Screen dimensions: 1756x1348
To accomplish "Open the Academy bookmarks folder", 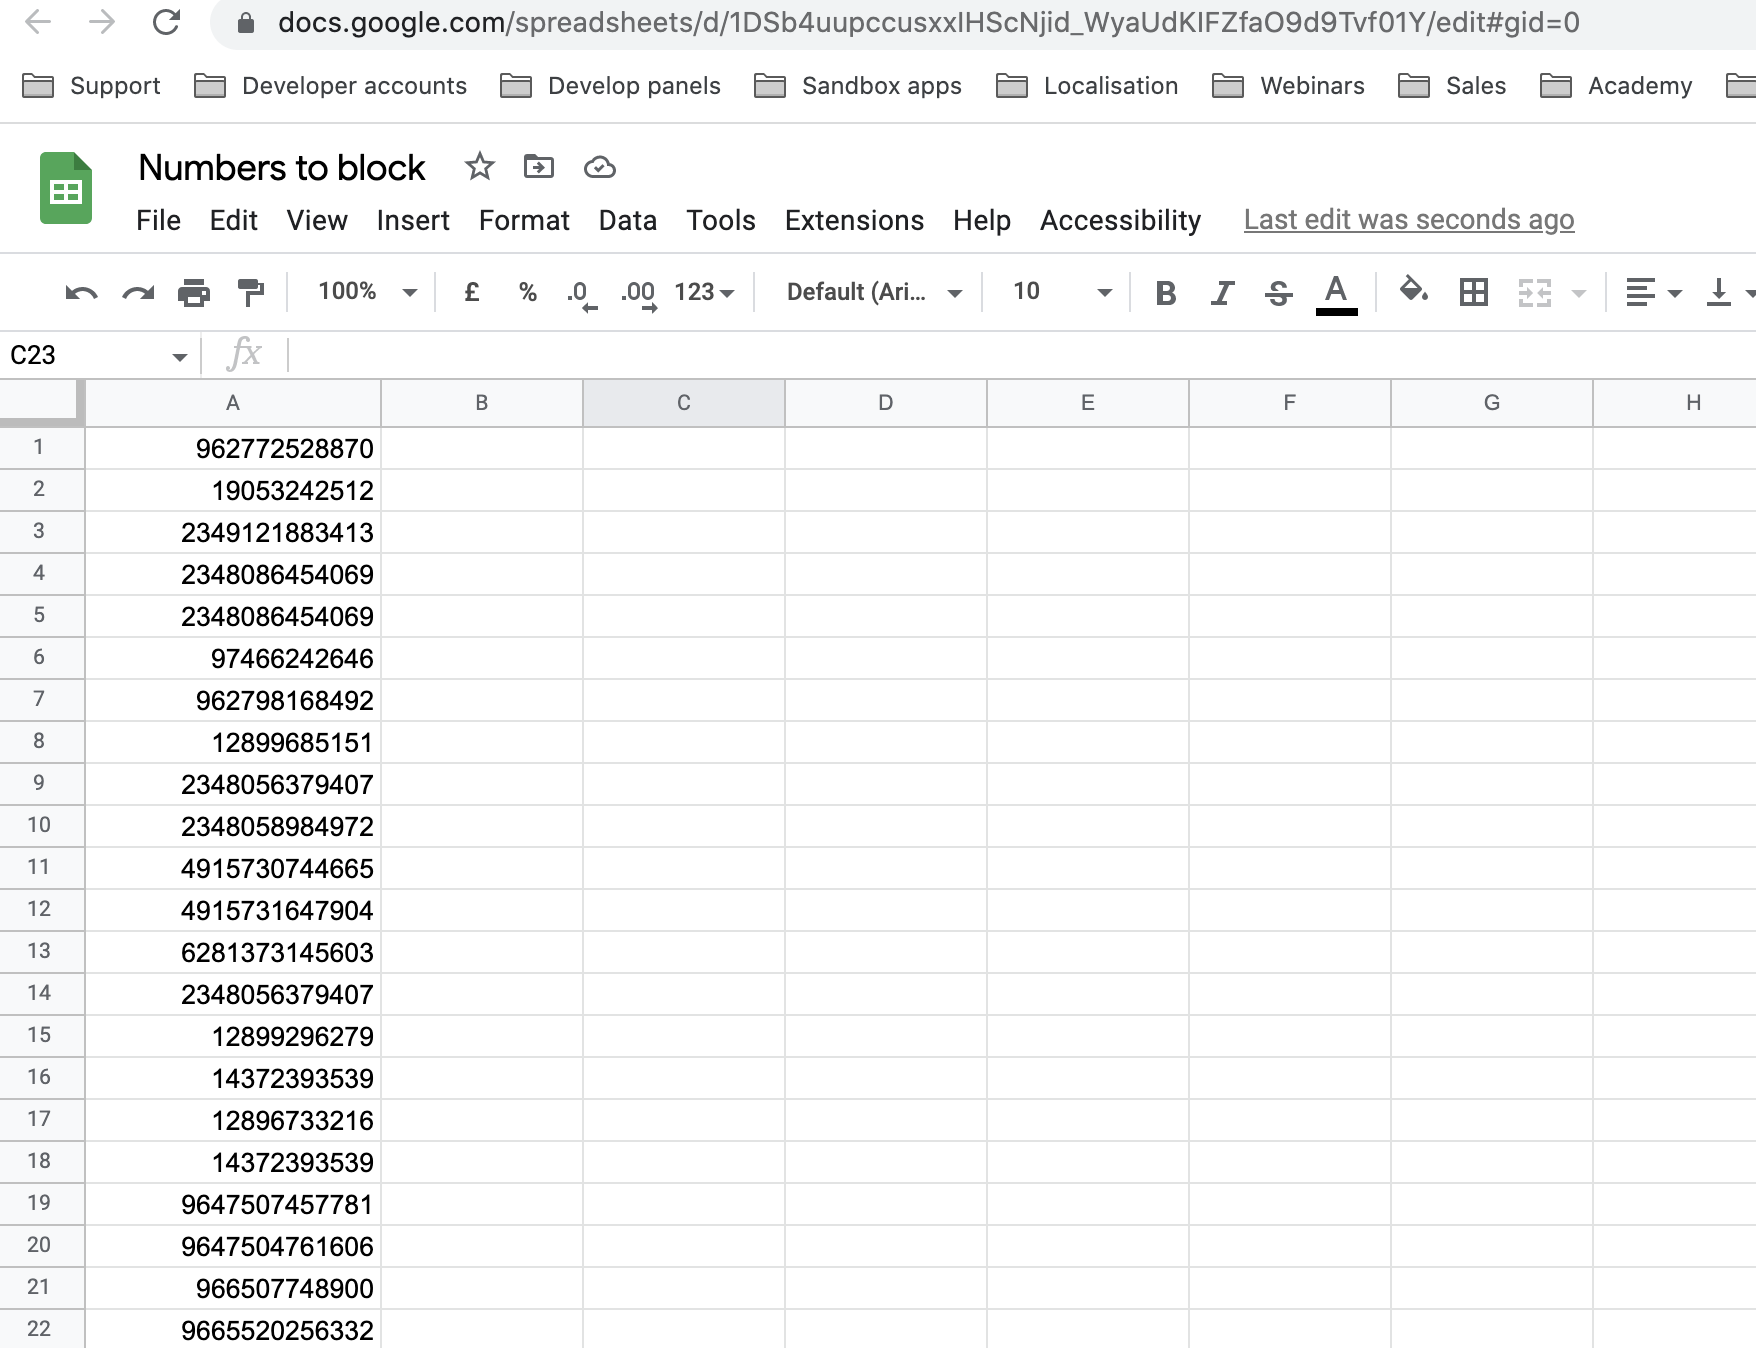I will coord(1616,86).
